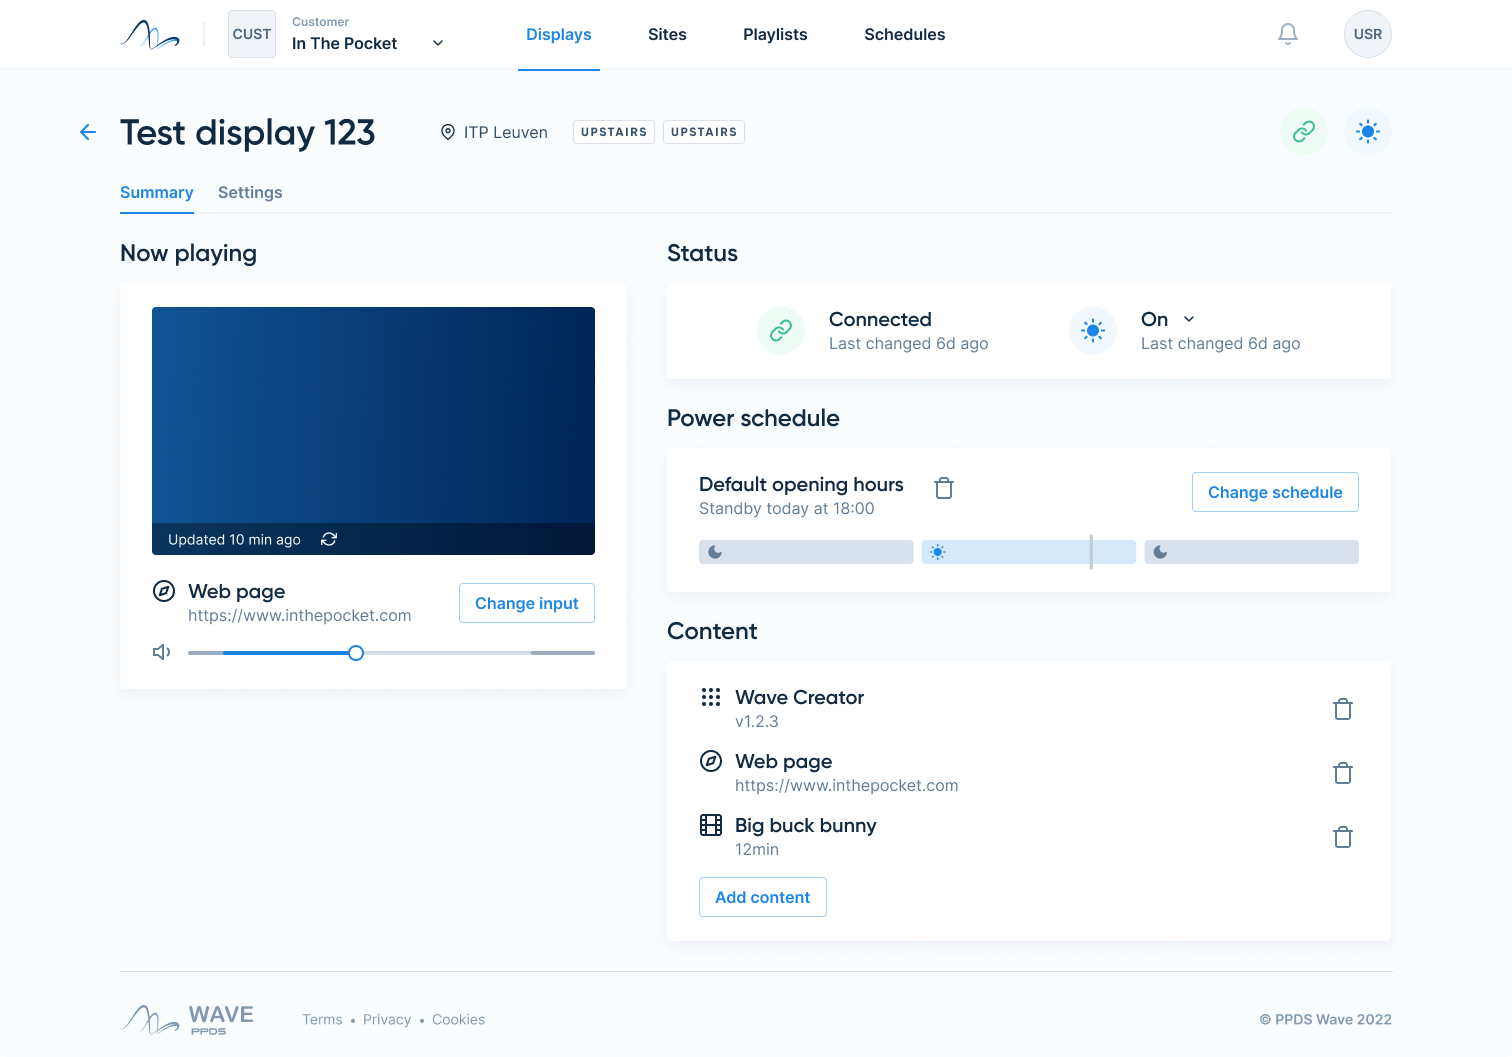Screen dimensions: 1512x1057
Task: Click the now playing preview thumbnail
Action: (373, 415)
